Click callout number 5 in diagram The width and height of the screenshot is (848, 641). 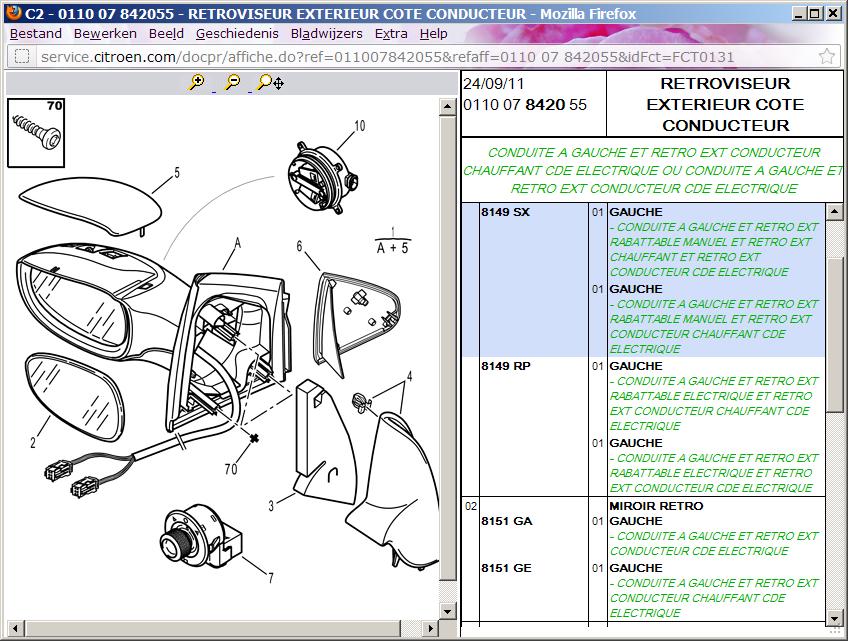pyautogui.click(x=177, y=173)
